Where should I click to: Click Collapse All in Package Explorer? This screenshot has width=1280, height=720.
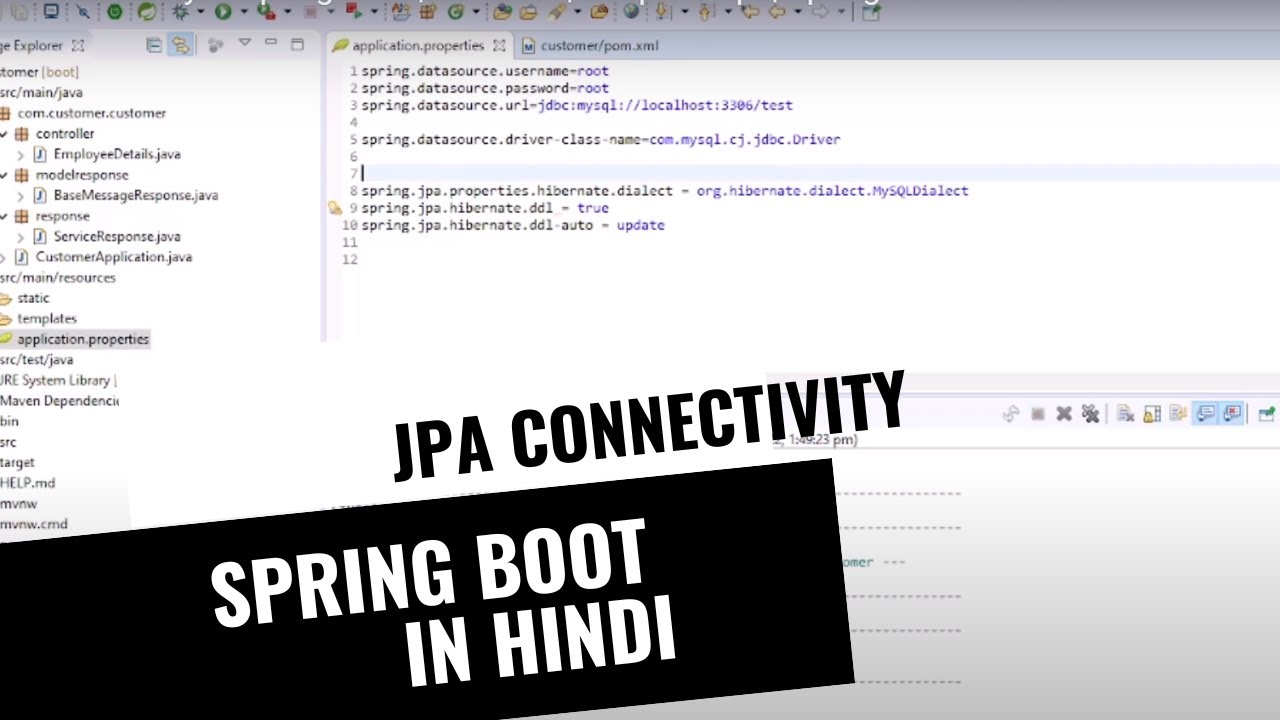(x=154, y=45)
